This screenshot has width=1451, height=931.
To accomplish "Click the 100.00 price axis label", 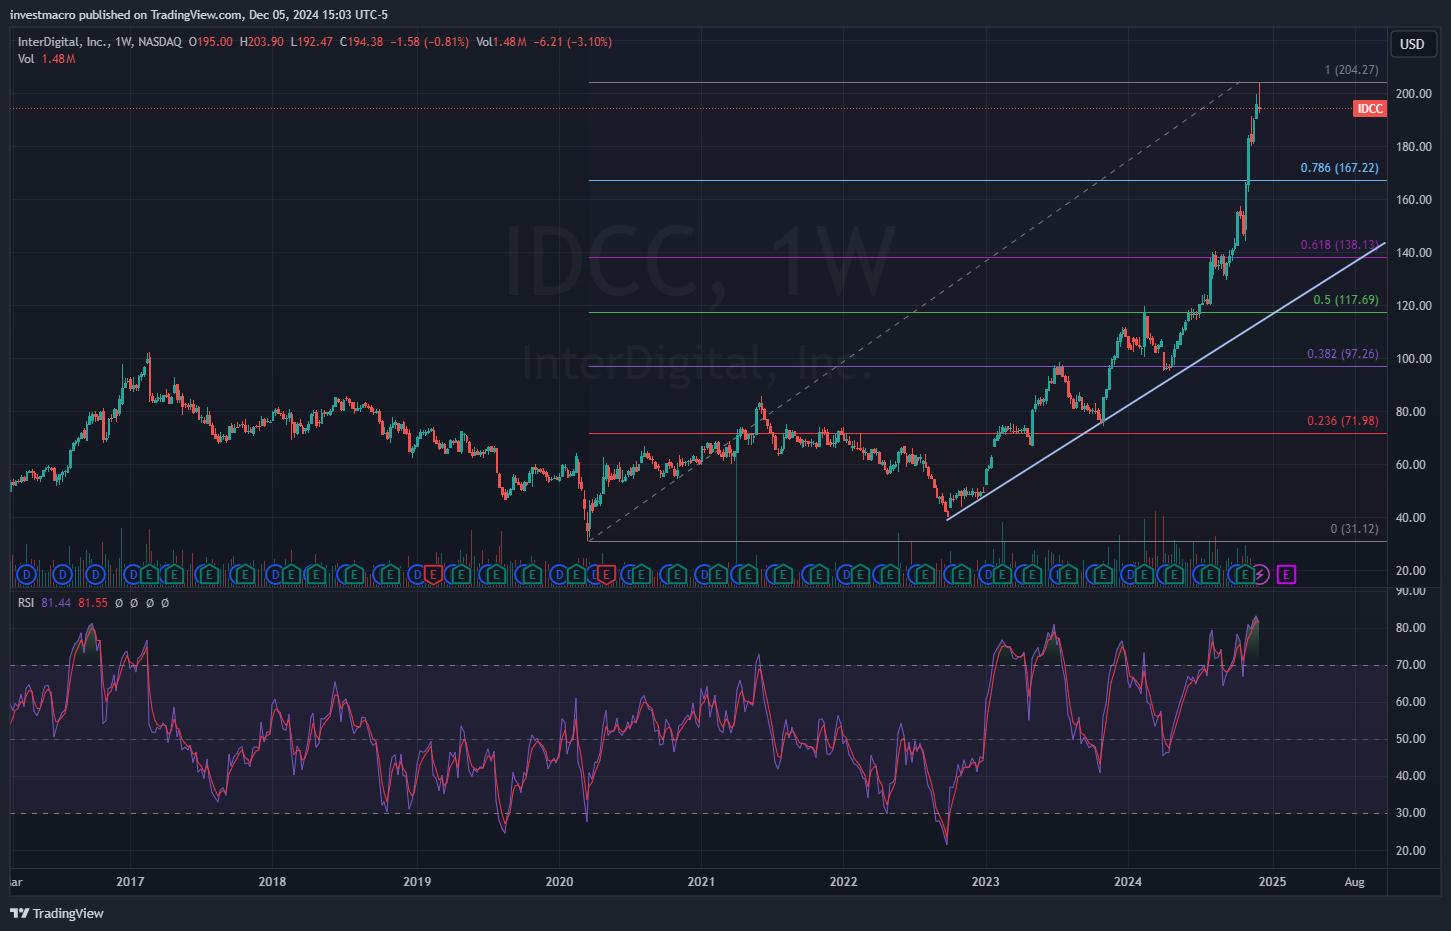I will click(1414, 359).
